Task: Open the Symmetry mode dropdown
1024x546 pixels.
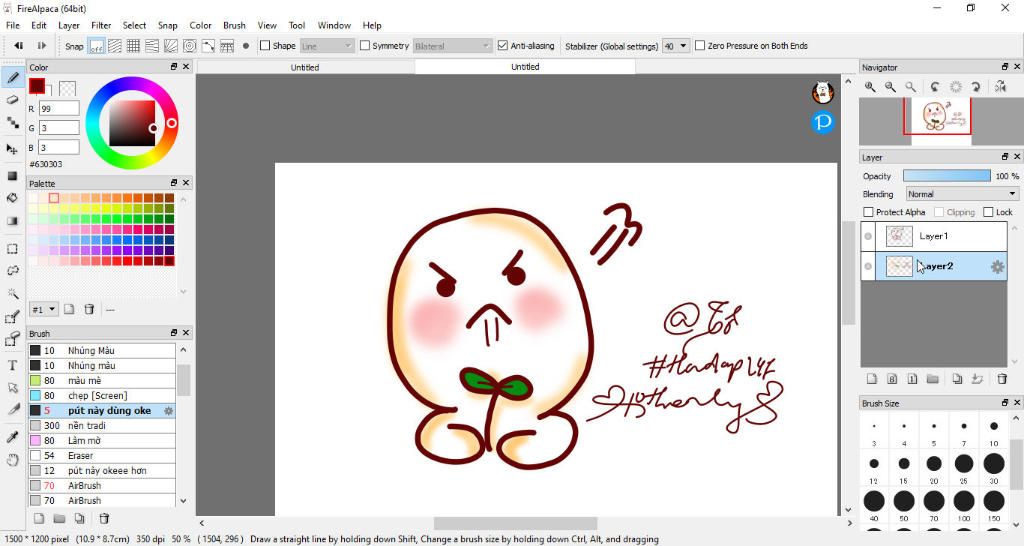Action: click(x=452, y=46)
